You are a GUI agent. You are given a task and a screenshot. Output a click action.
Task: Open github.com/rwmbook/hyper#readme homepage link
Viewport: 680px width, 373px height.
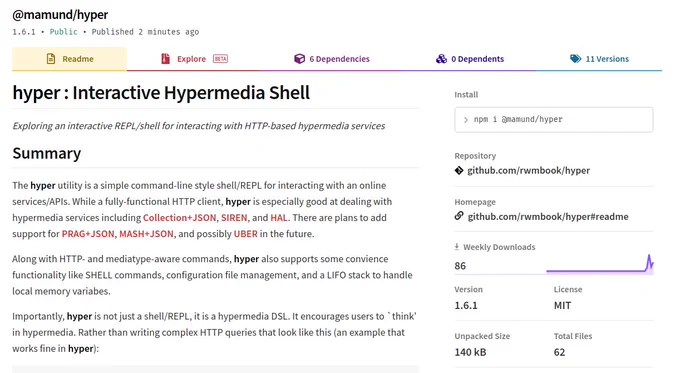[548, 216]
